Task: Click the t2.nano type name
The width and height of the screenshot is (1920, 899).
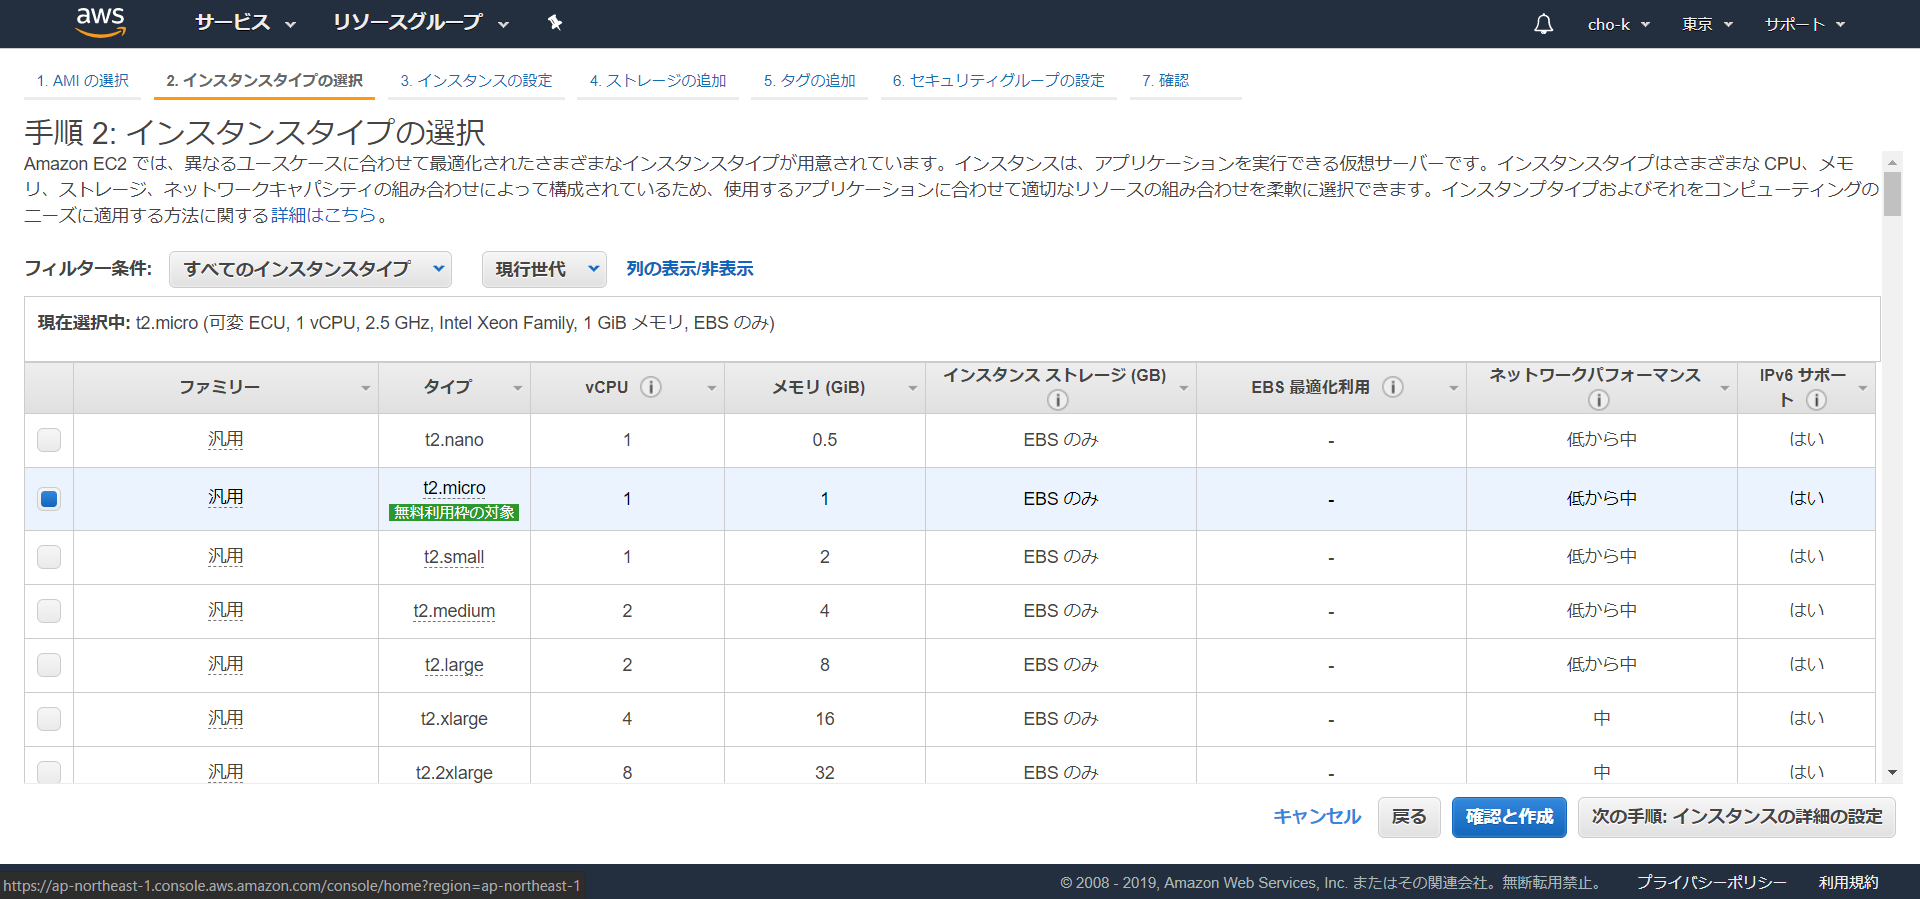Action: [x=454, y=440]
